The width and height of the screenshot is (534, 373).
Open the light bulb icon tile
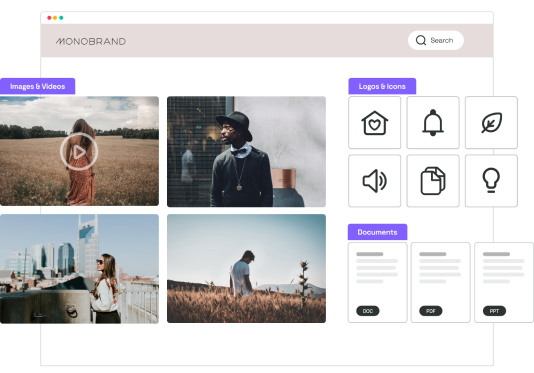pyautogui.click(x=491, y=181)
